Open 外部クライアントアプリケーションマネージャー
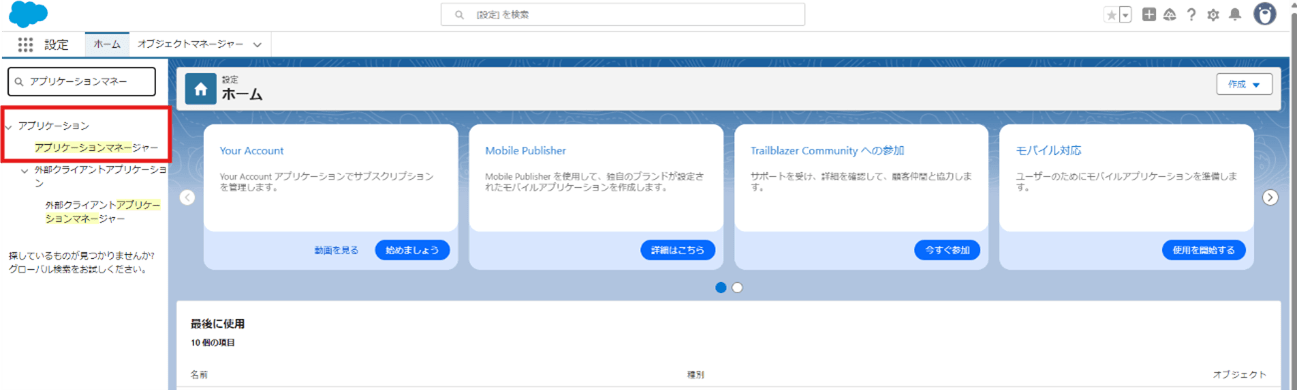The image size is (1297, 390). point(103,211)
